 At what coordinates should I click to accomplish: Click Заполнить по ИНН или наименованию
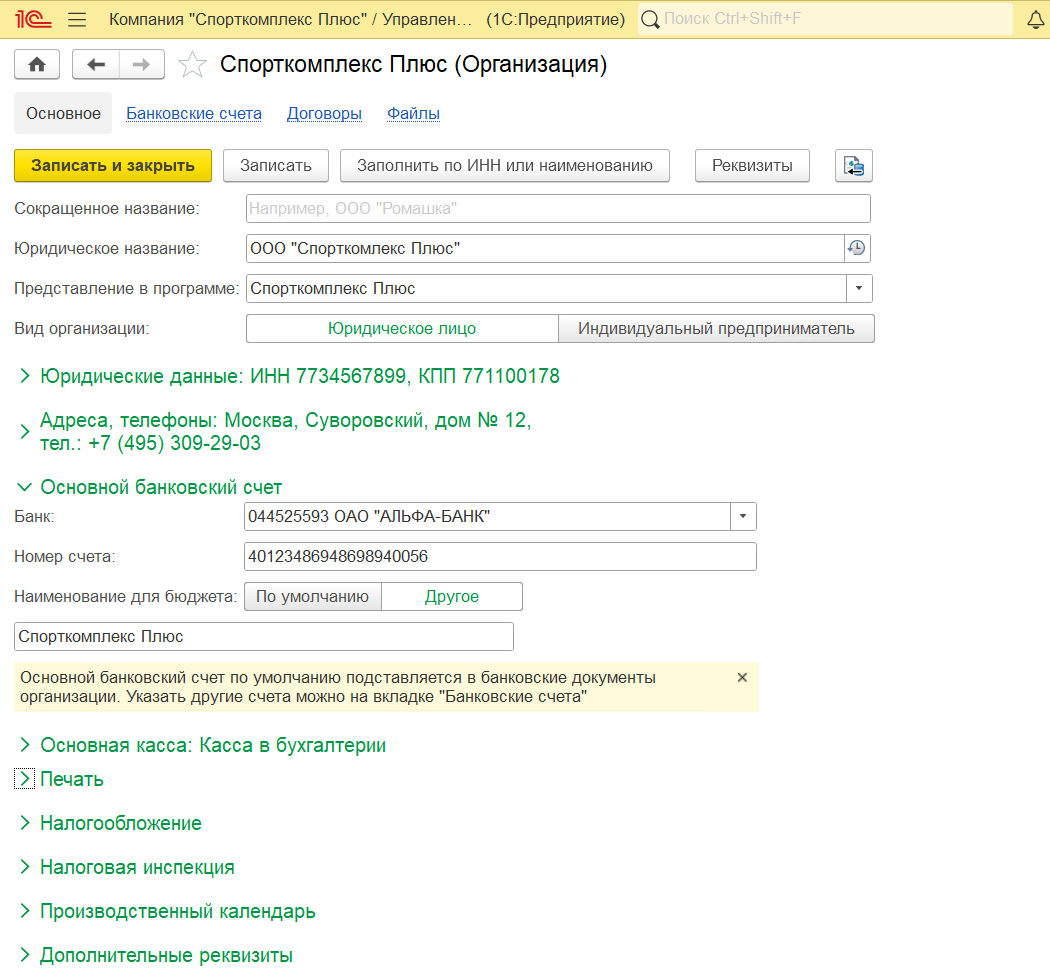(x=505, y=165)
